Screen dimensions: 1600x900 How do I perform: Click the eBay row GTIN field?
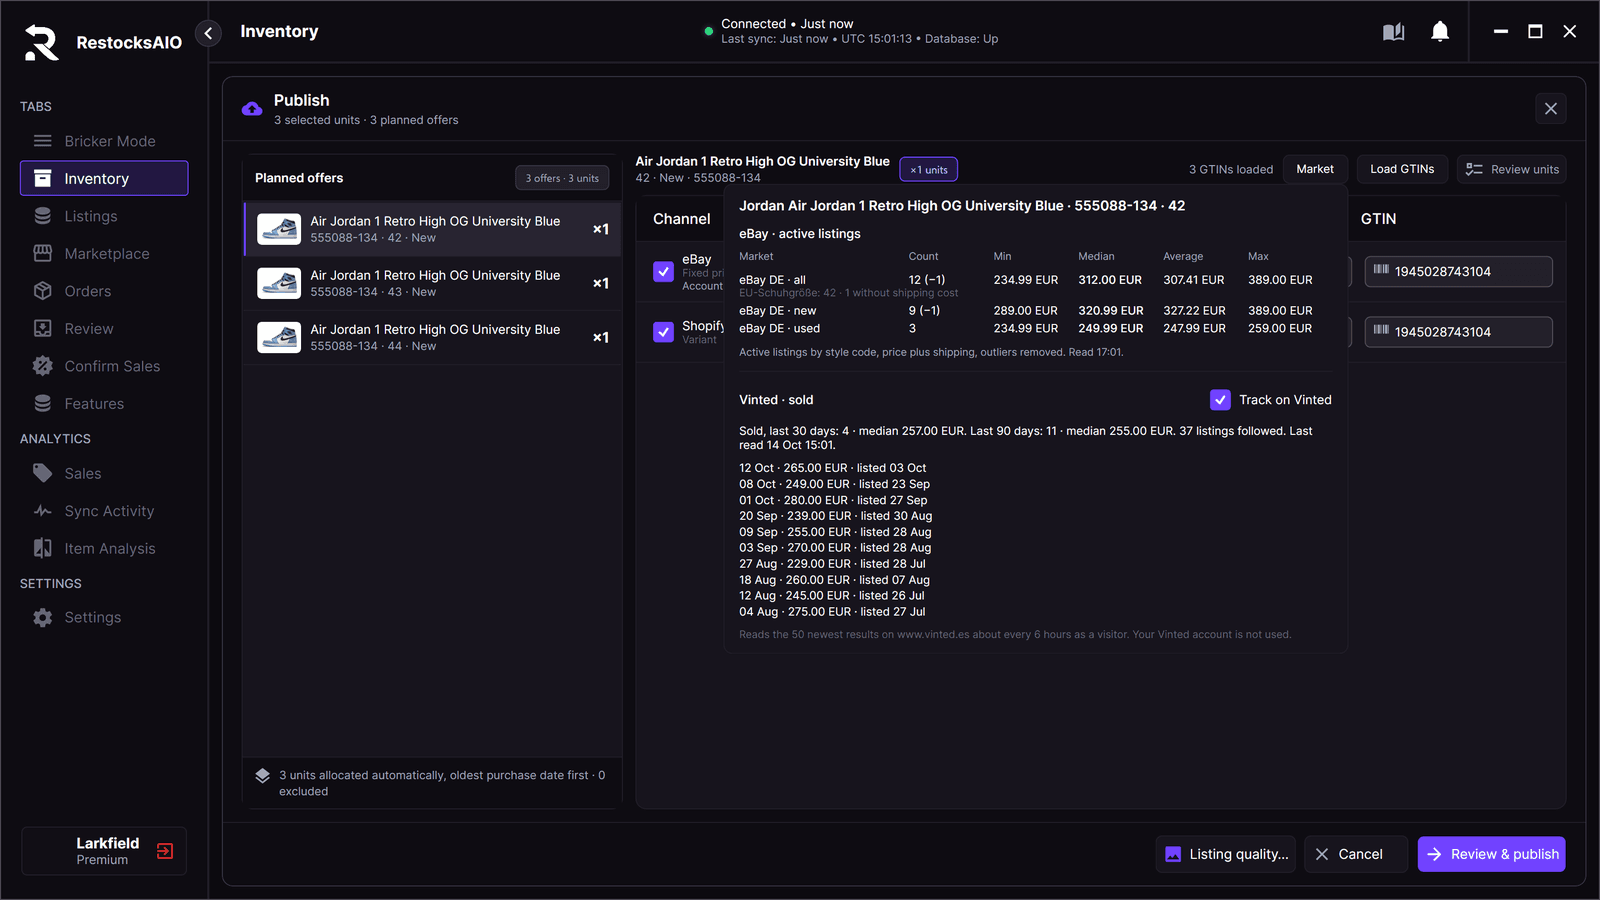point(1458,271)
